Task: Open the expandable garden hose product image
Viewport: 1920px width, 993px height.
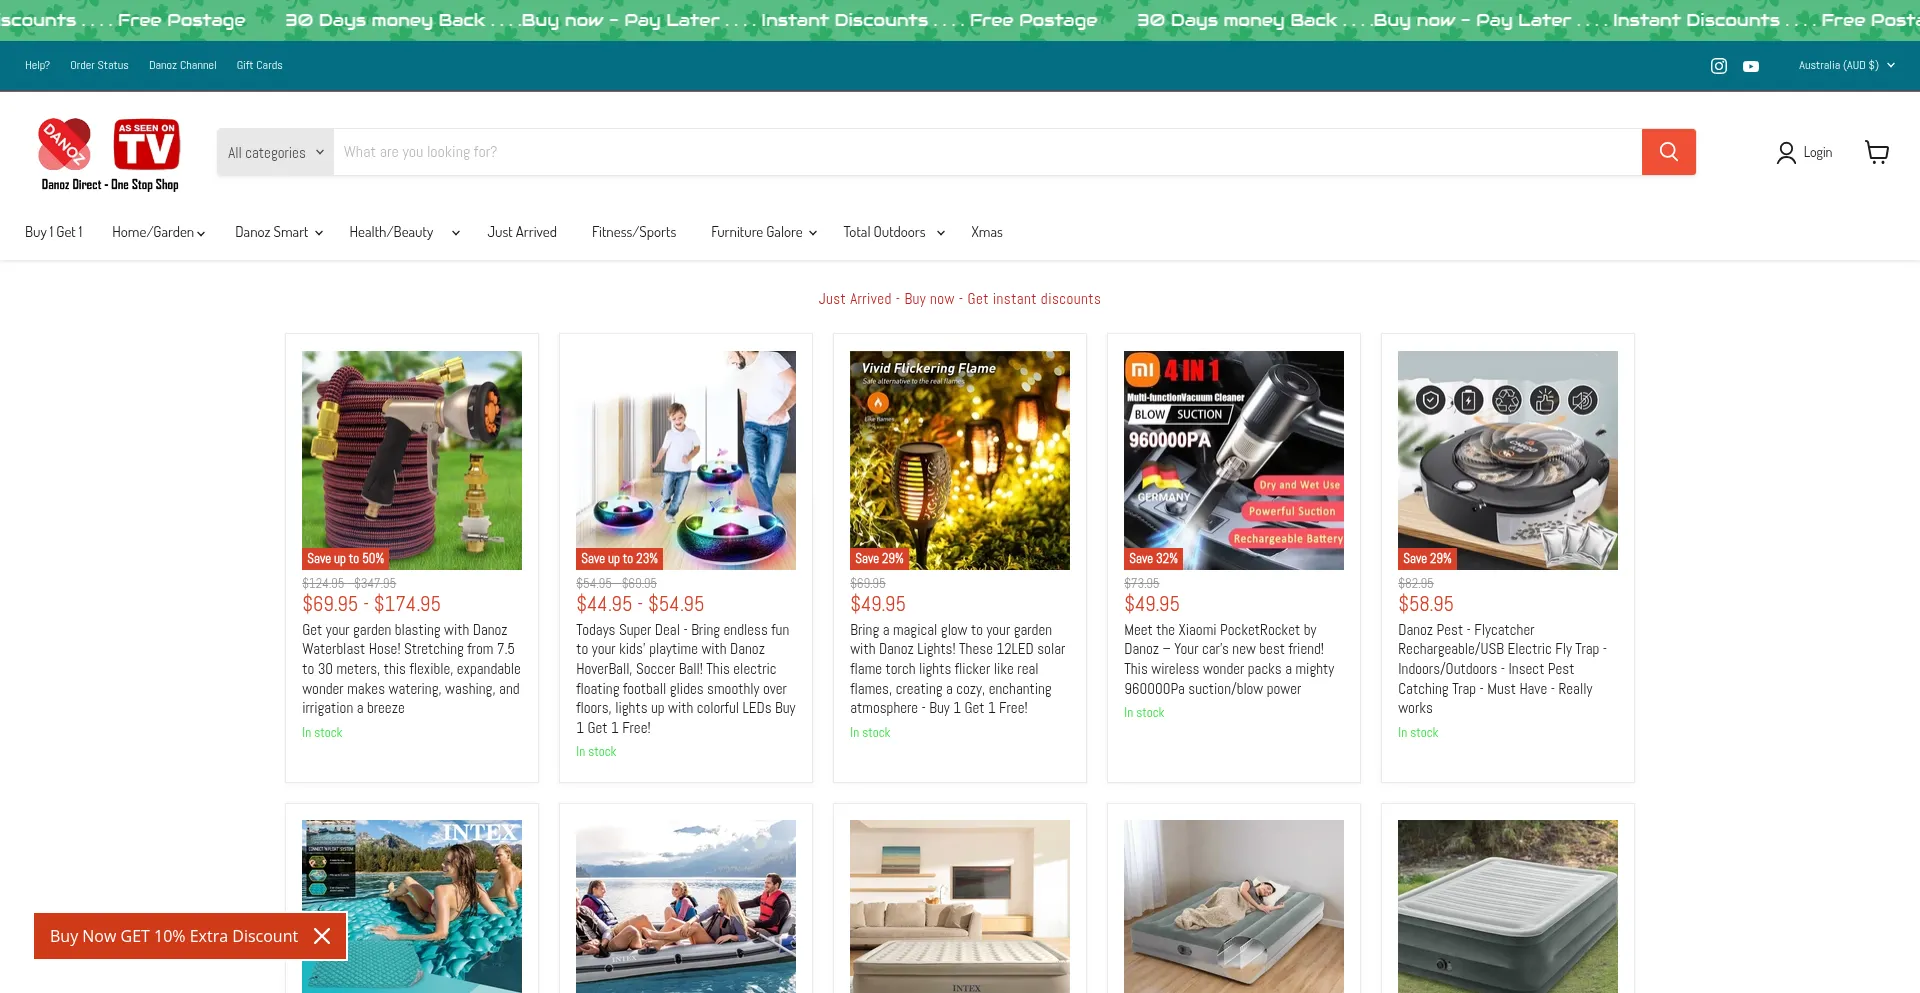Action: point(412,460)
